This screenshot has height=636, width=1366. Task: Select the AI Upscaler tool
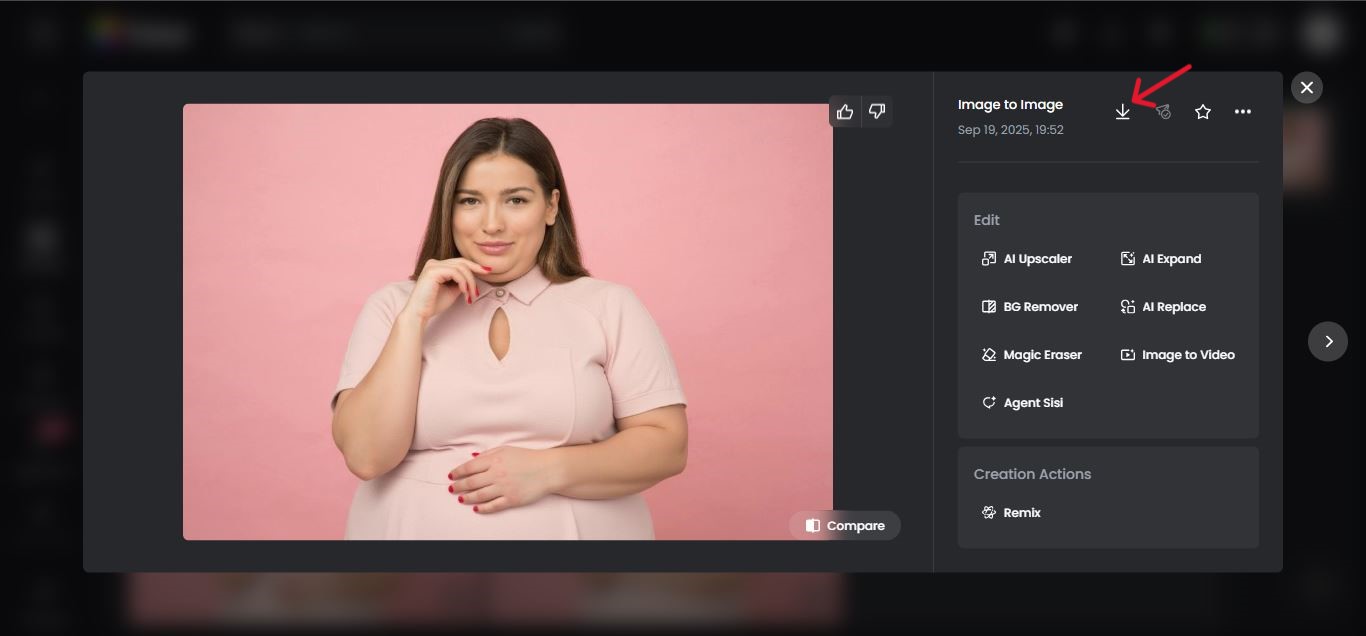(x=1037, y=258)
